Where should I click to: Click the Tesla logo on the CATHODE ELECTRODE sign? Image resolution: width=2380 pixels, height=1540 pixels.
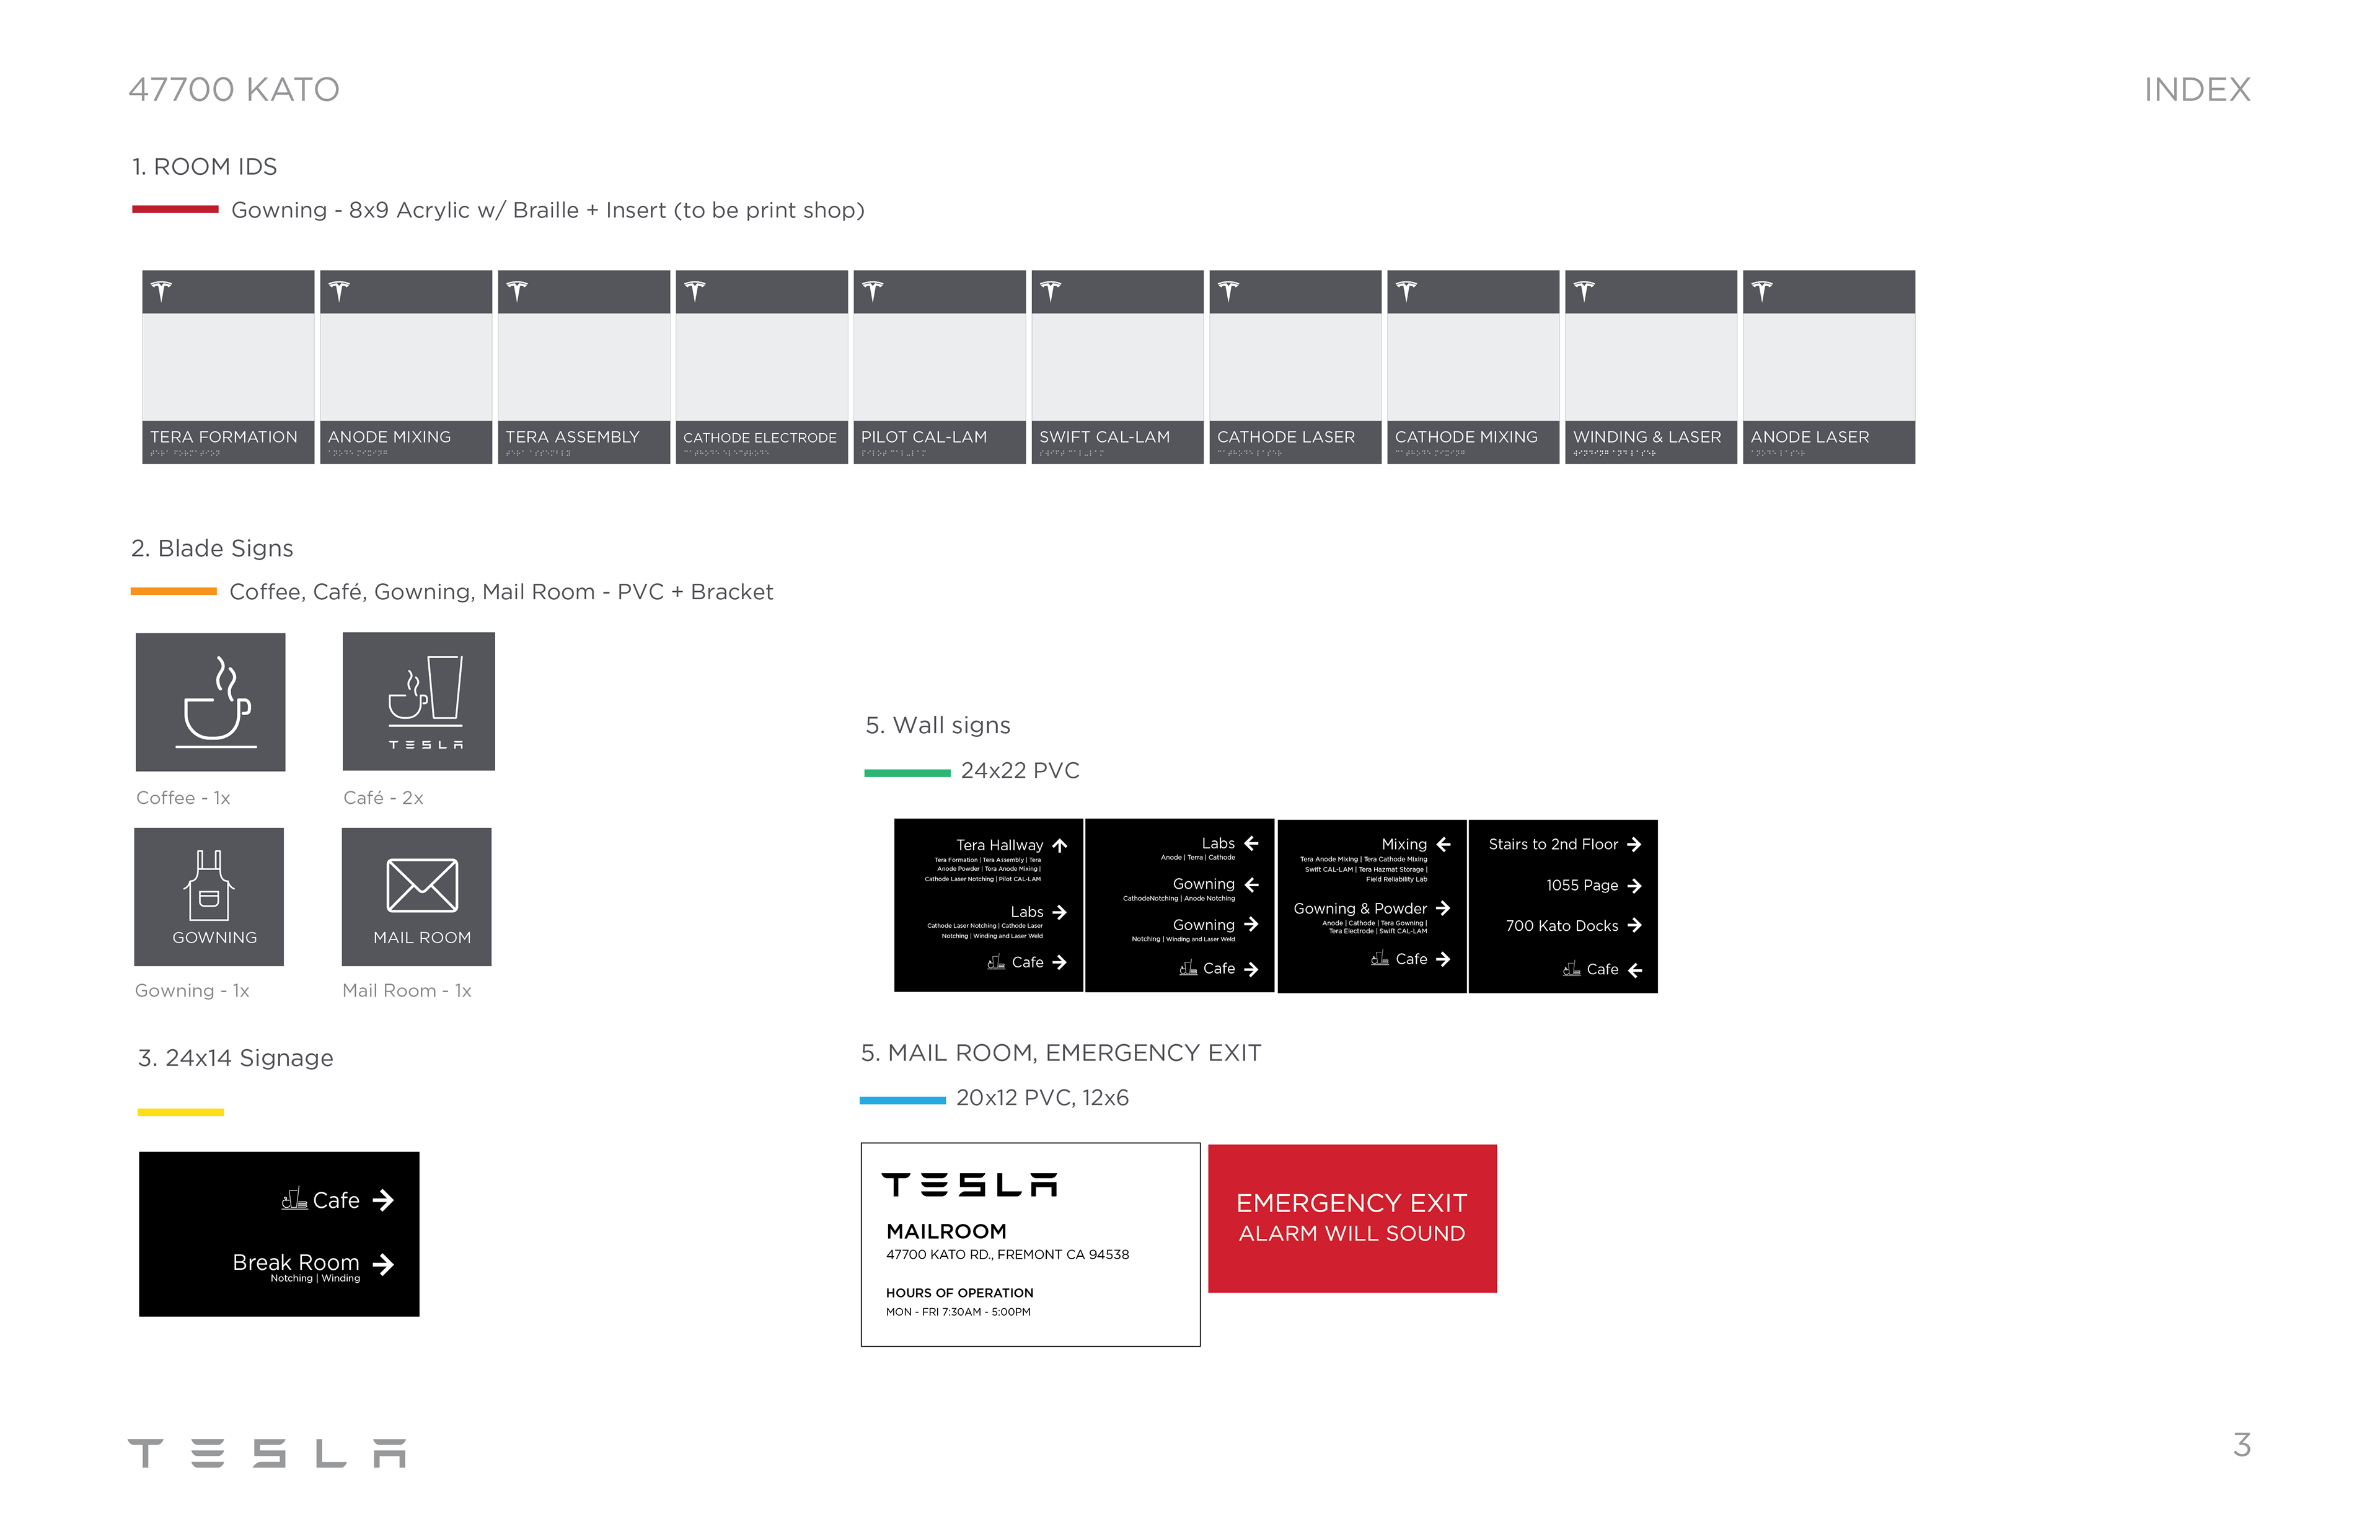(x=695, y=291)
